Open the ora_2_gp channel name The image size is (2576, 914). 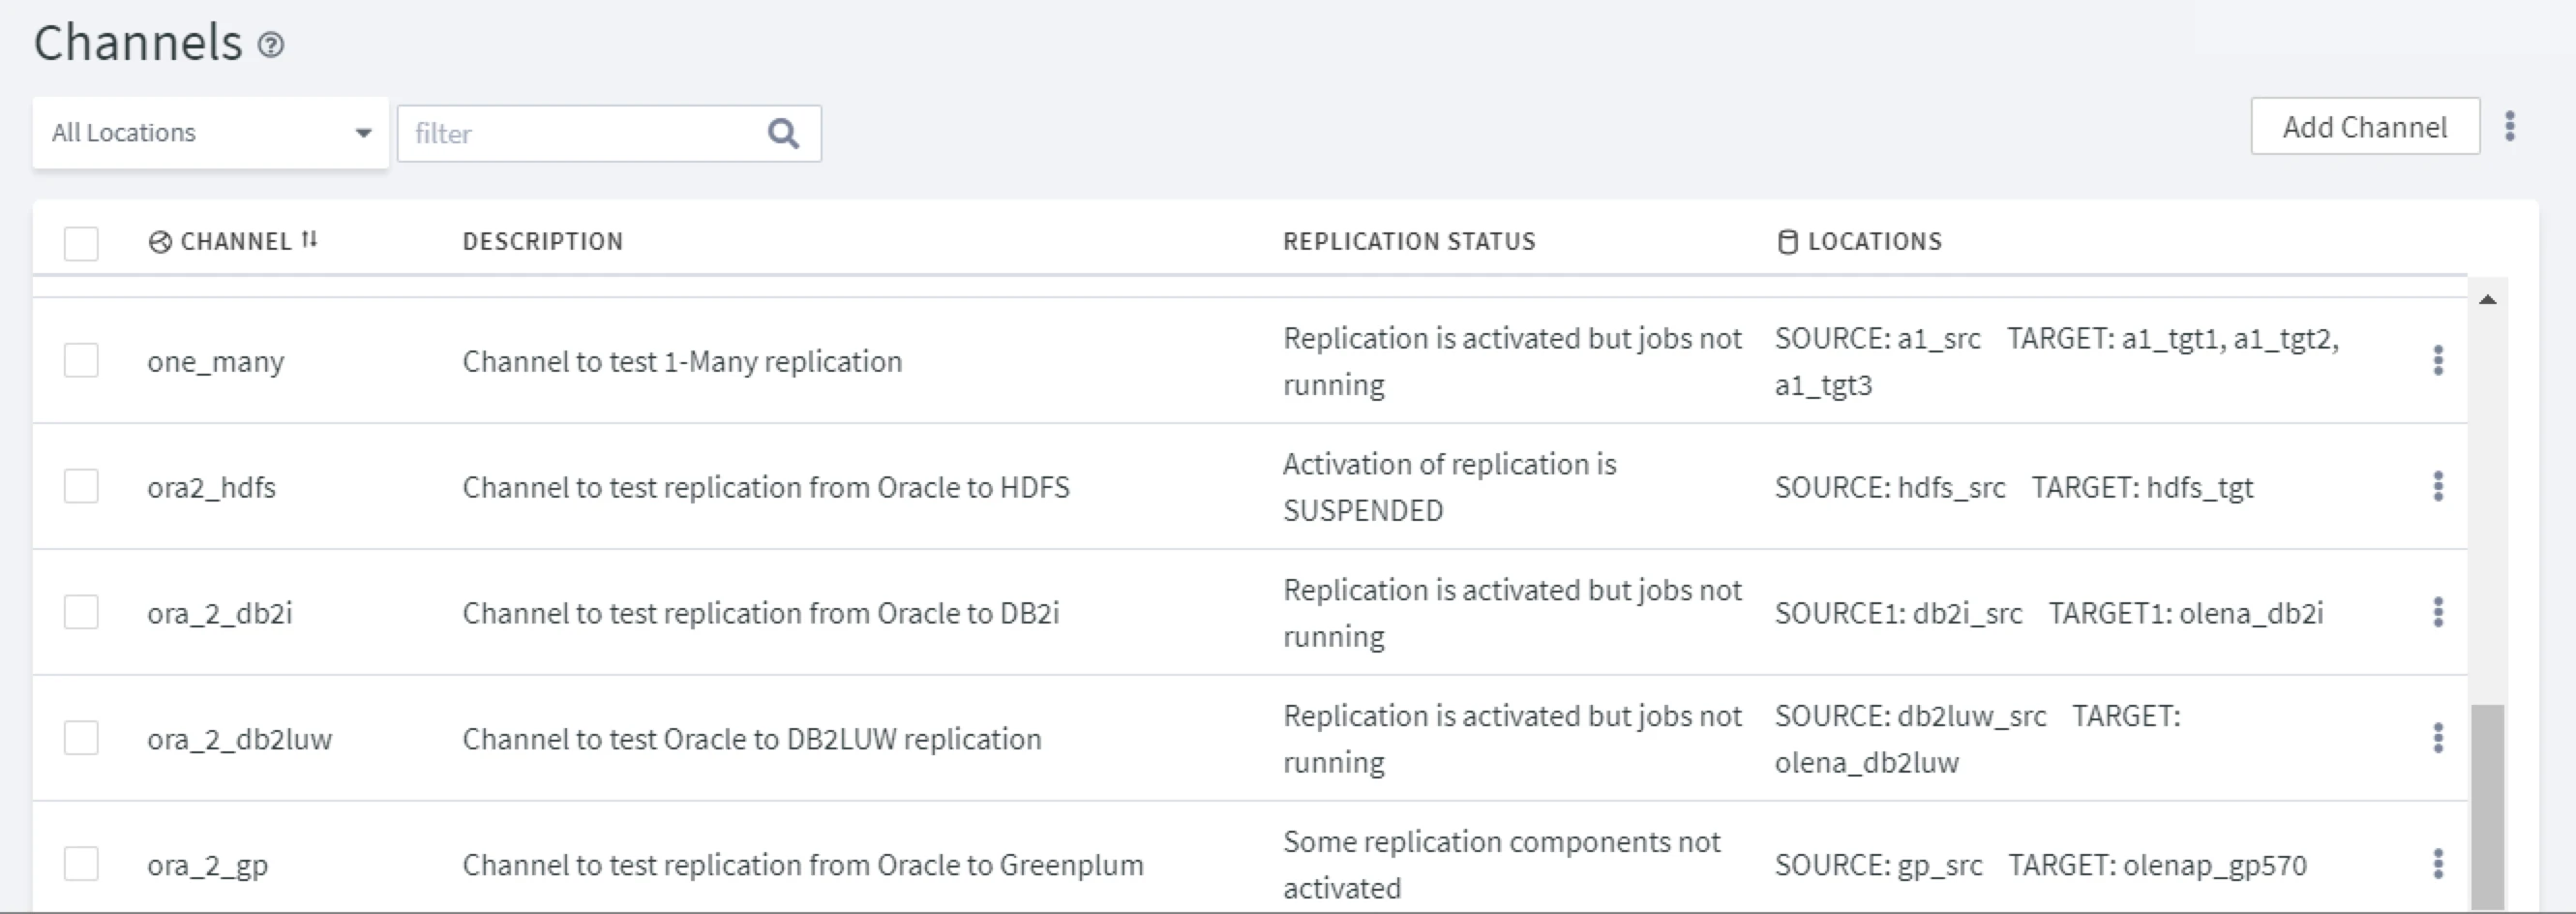point(207,865)
